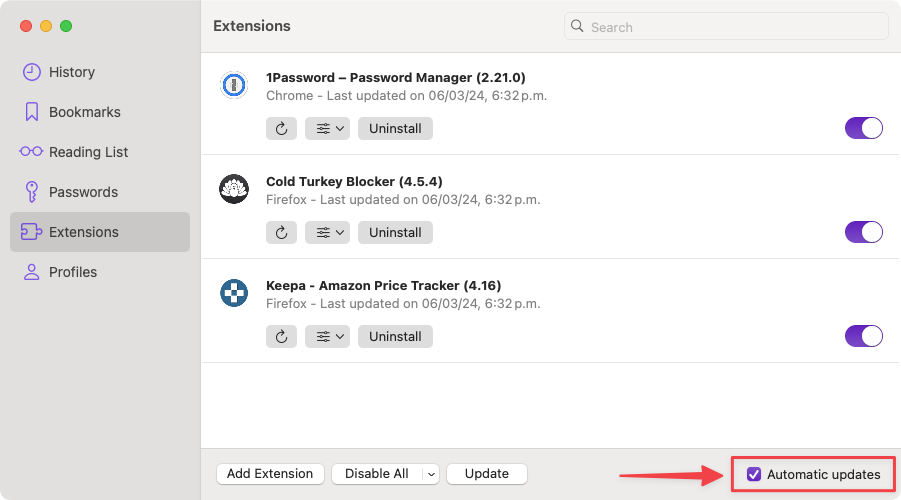Image resolution: width=901 pixels, height=500 pixels.
Task: Open Passwords in the sidebar
Action: click(x=100, y=192)
